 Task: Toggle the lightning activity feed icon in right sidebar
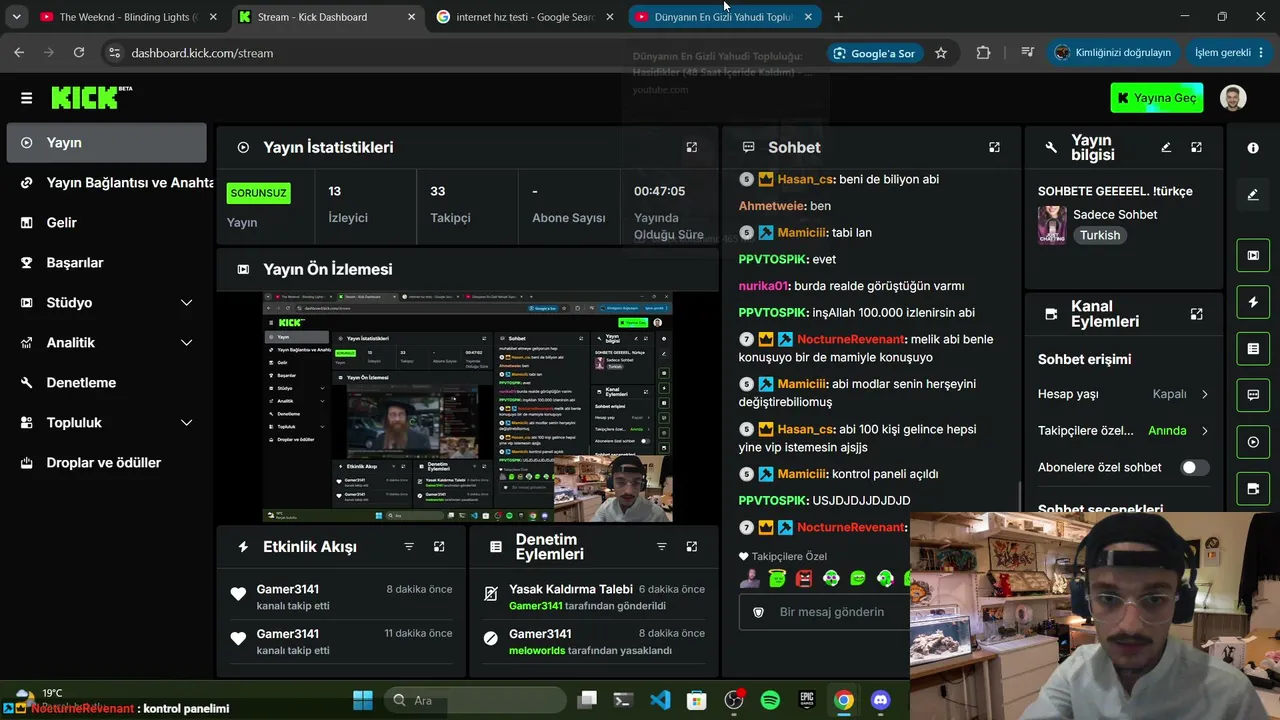pos(1253,302)
